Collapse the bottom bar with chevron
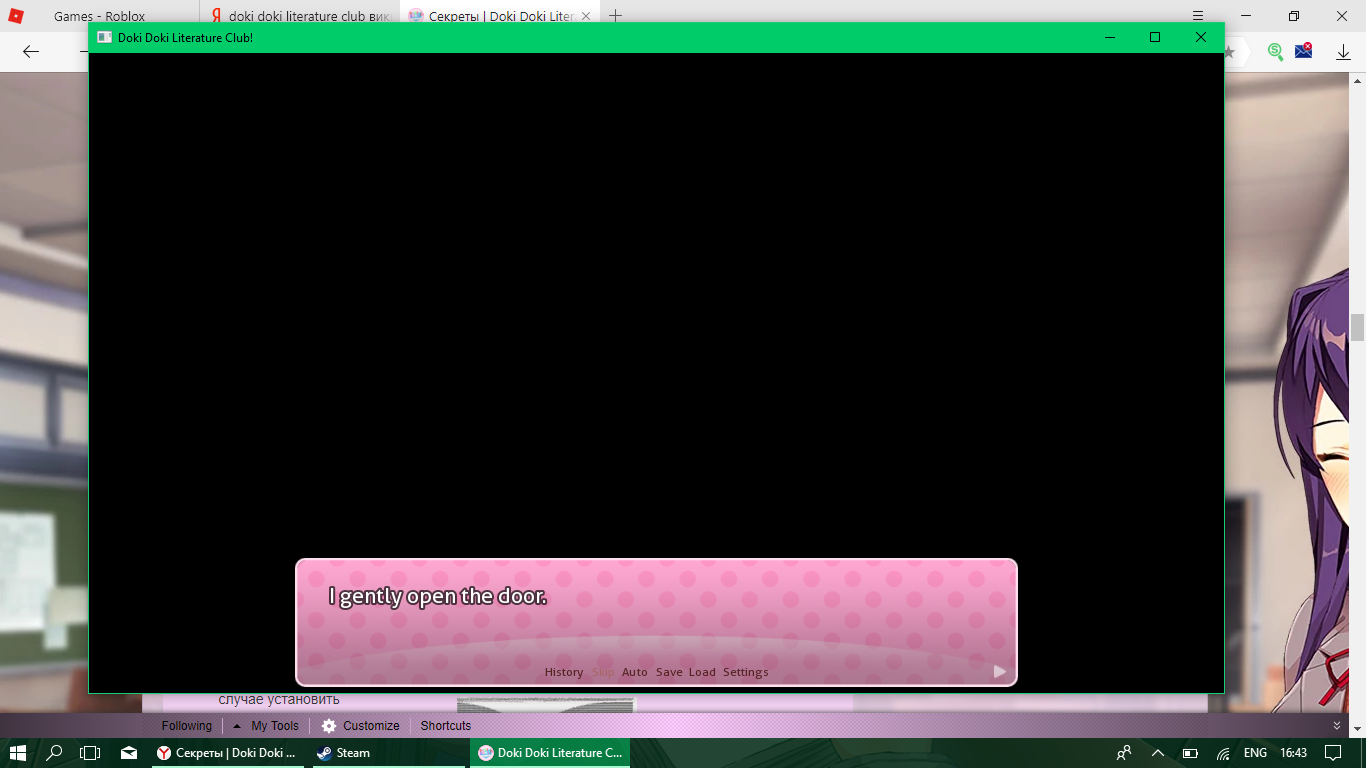 coord(1337,726)
